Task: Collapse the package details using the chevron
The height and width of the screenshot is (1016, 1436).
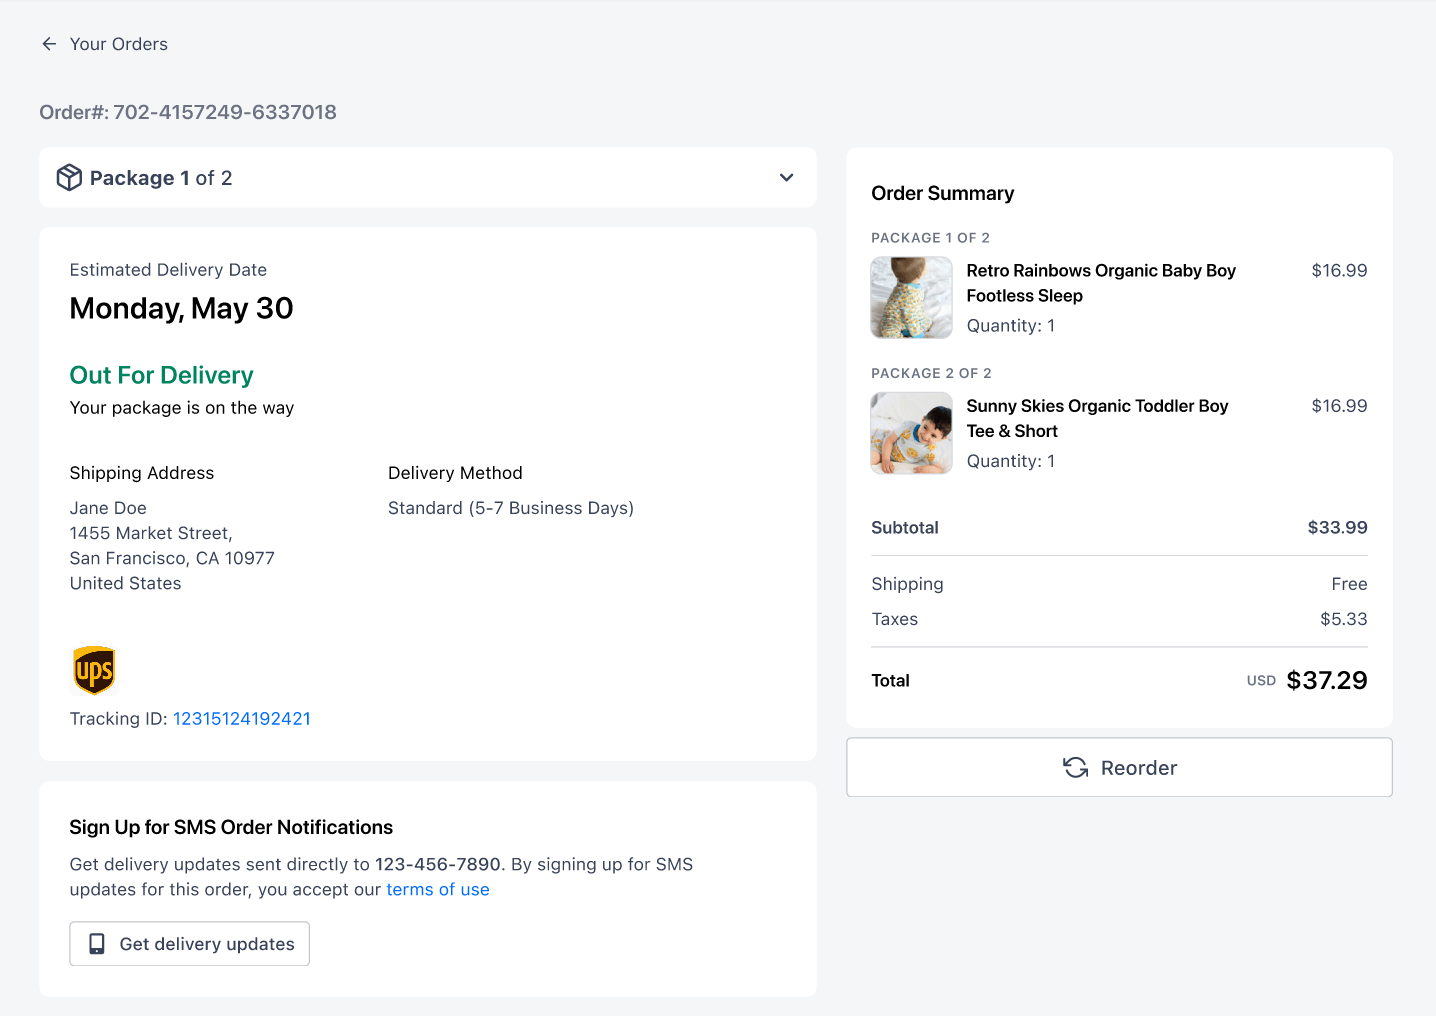Action: click(786, 177)
